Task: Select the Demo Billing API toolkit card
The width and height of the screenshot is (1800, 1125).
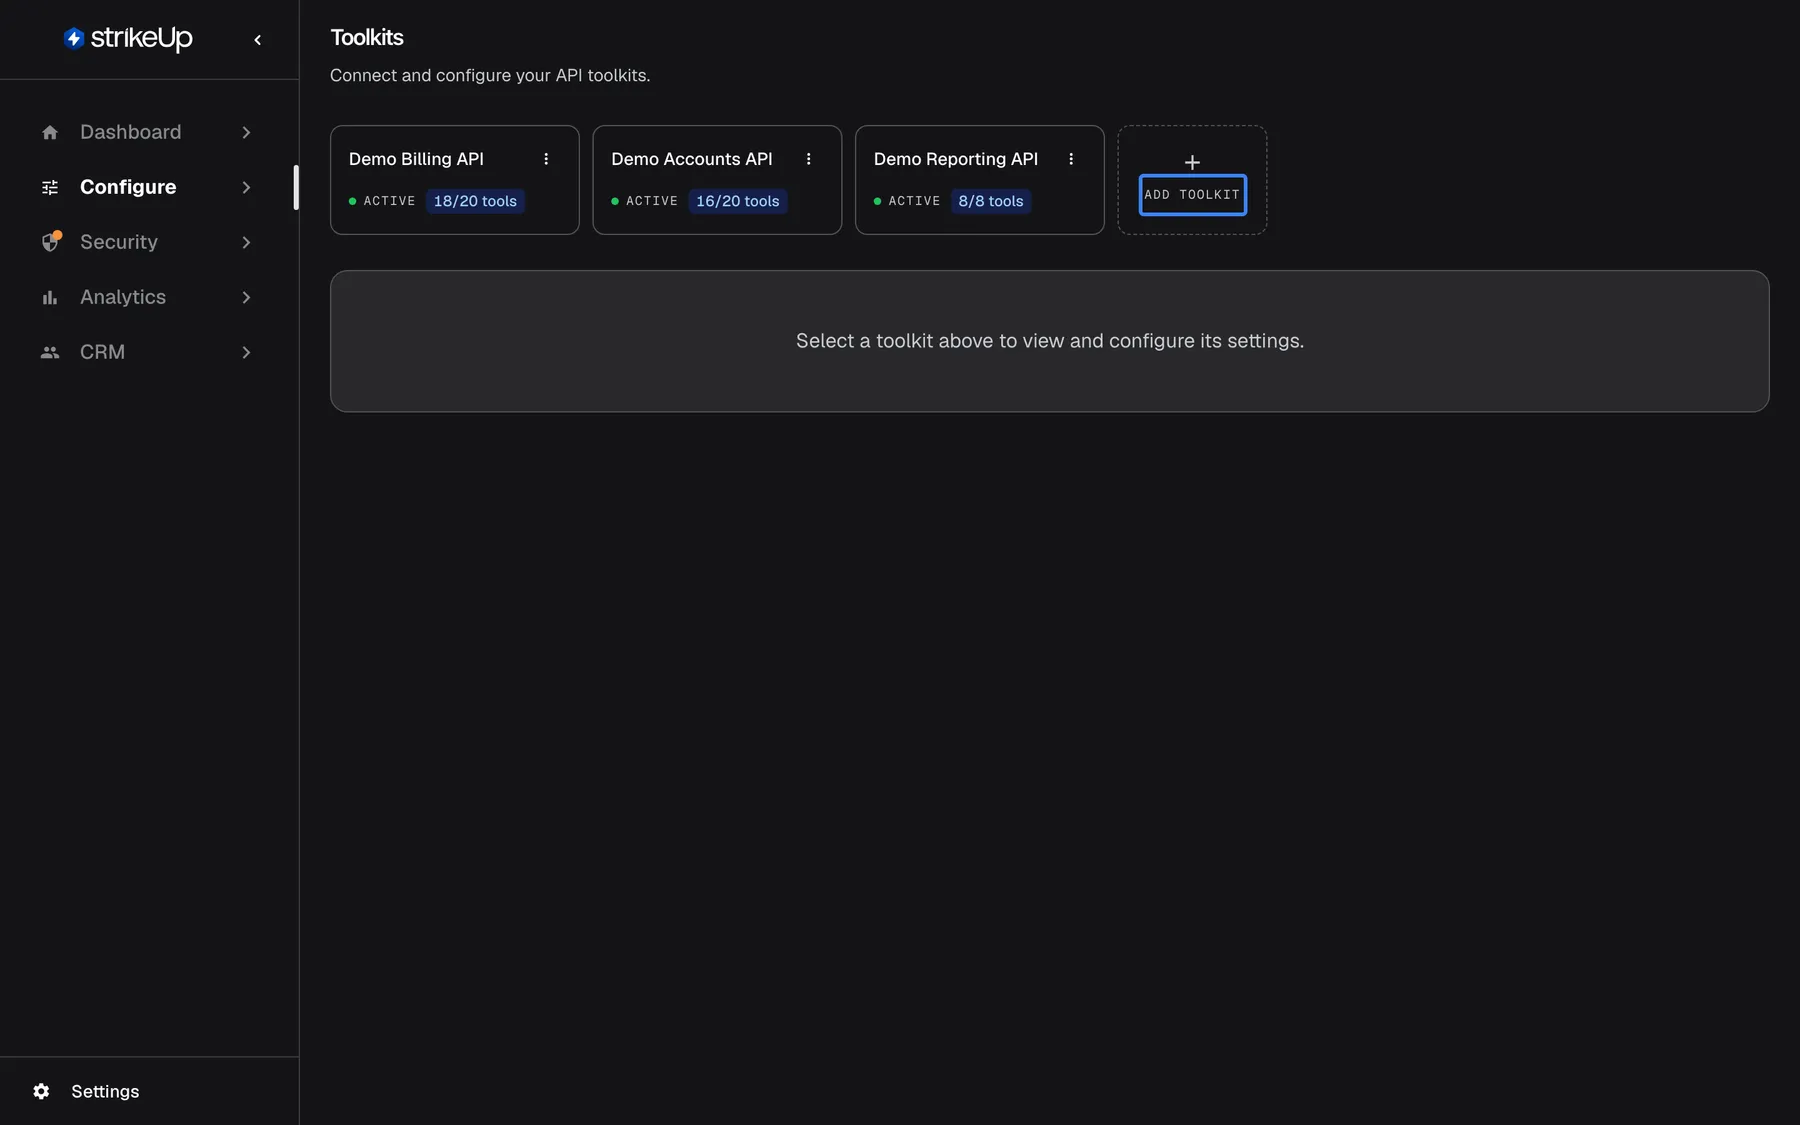Action: (455, 180)
